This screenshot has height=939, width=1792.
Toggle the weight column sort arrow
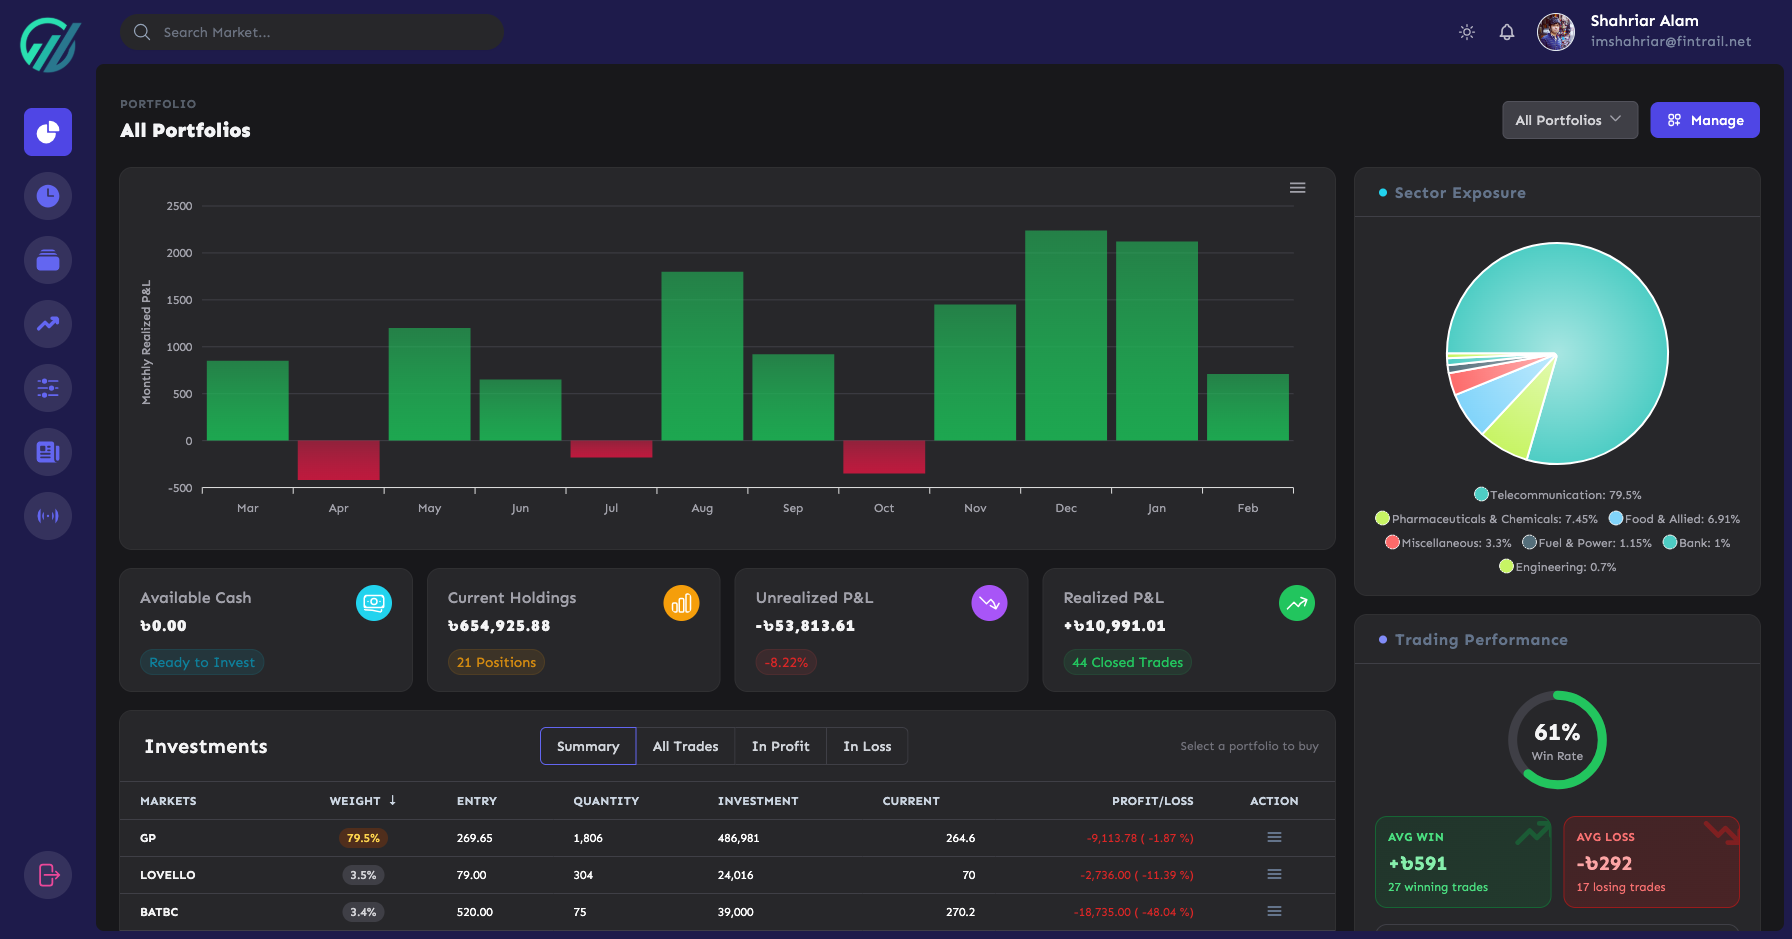pyautogui.click(x=392, y=800)
